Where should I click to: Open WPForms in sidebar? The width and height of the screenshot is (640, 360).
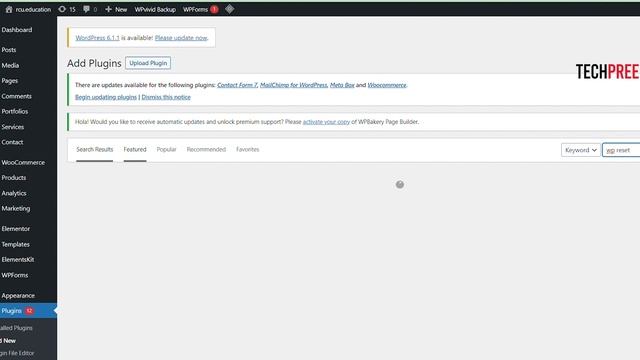(15, 275)
